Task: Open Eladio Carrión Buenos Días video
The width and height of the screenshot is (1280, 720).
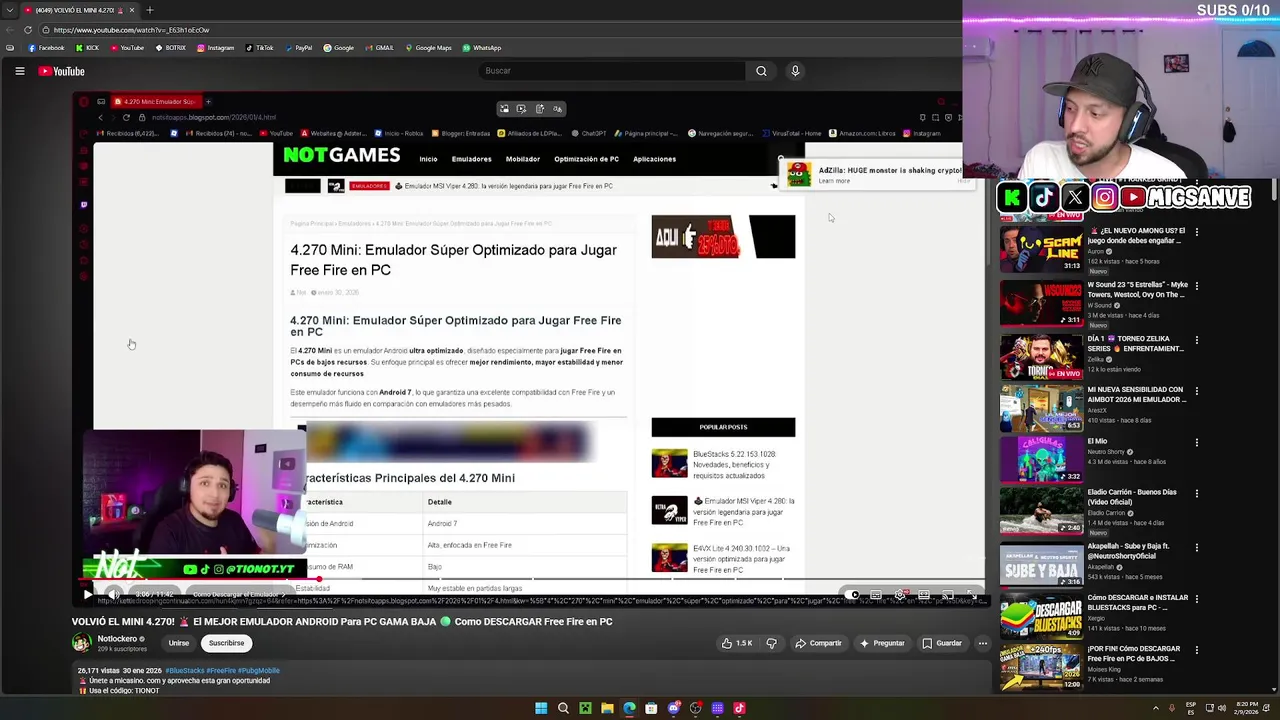Action: coord(1041,511)
